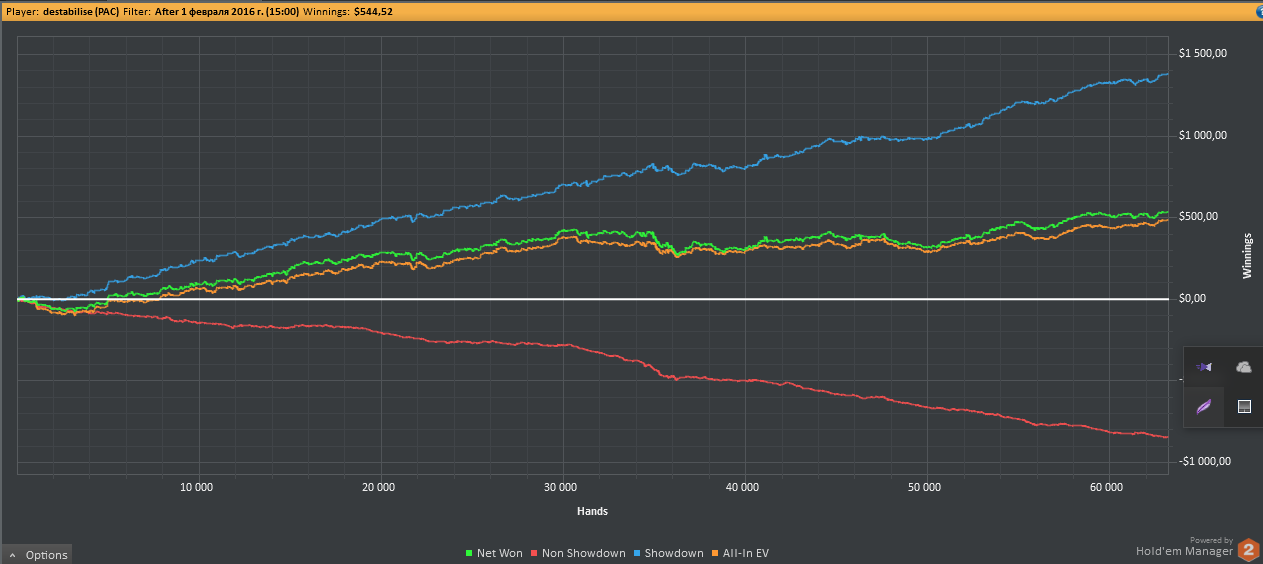Toggle the Showdown legend entry

(x=669, y=553)
